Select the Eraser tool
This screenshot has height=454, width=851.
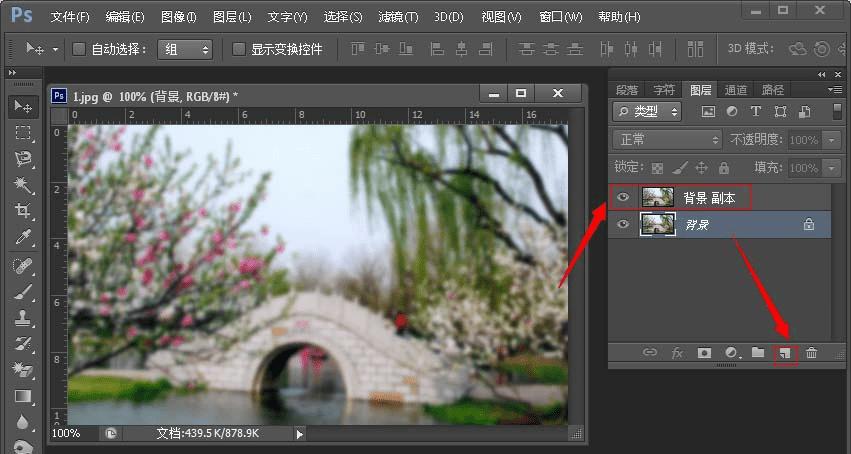23,370
